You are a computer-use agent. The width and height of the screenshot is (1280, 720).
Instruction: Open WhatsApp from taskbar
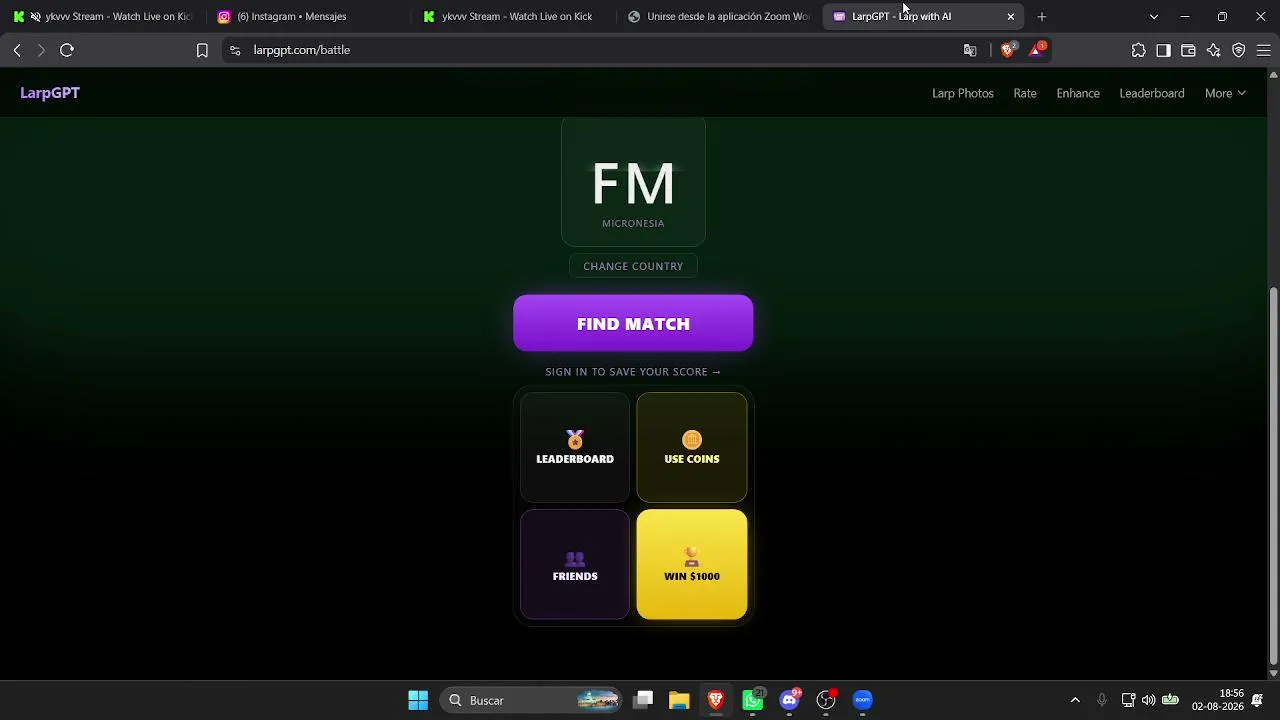pos(753,700)
